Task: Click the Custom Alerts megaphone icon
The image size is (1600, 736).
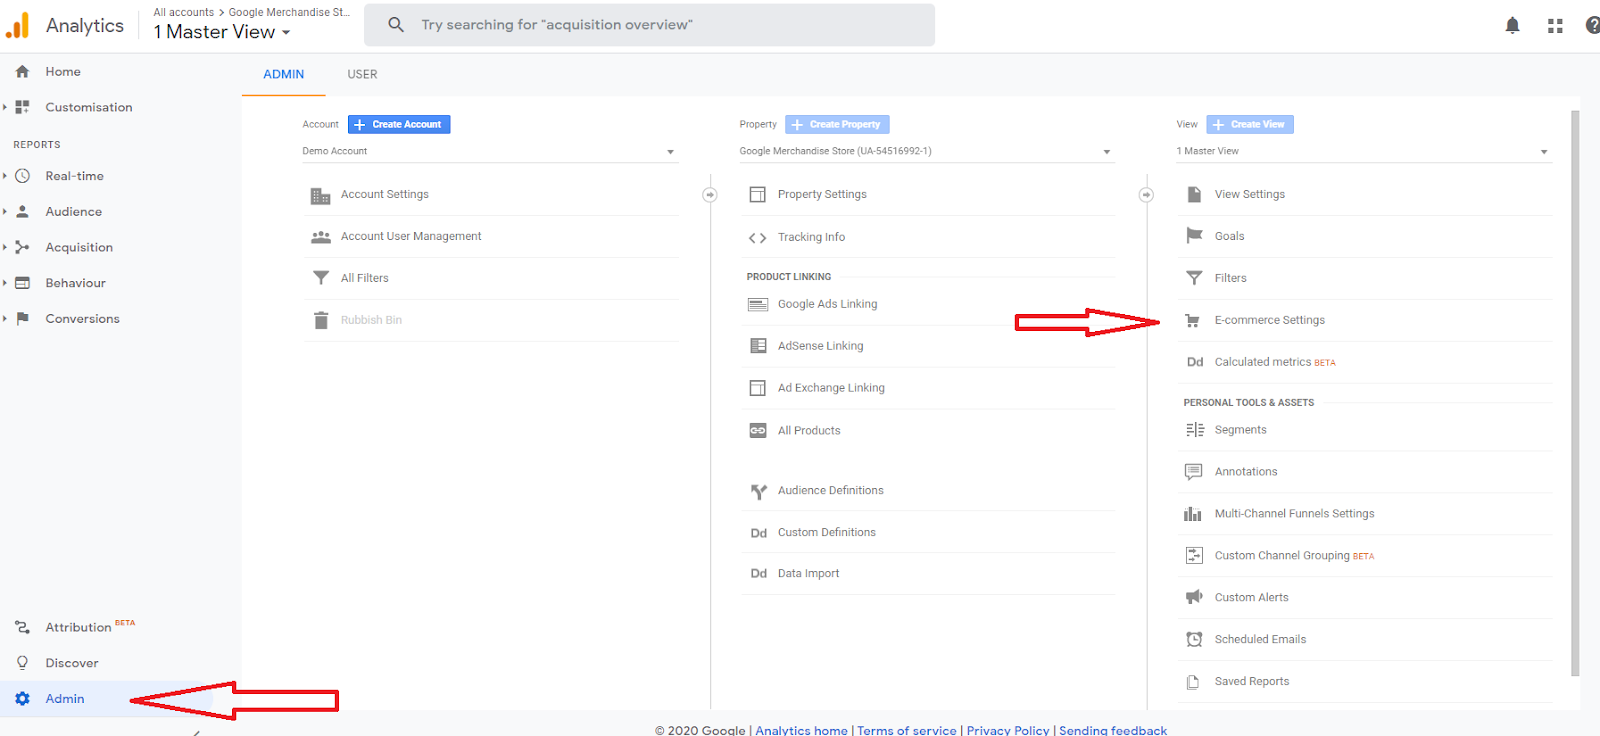Action: pos(1194,597)
